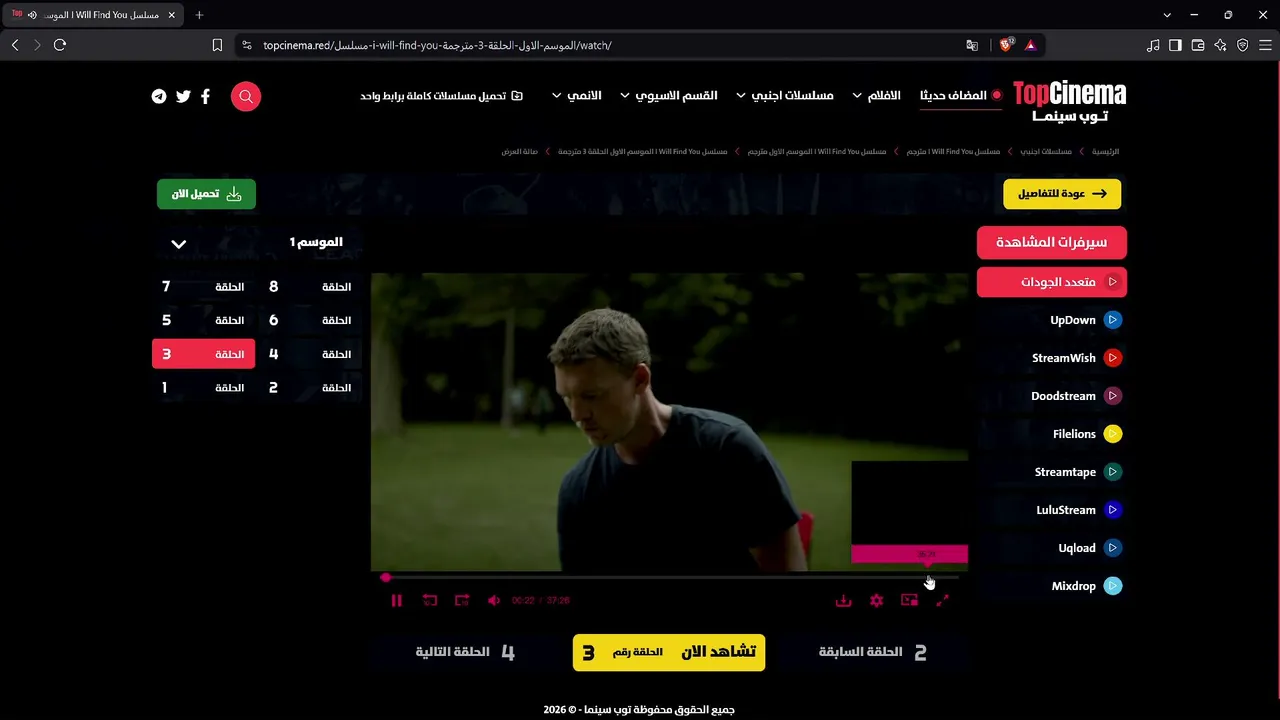Bookmark this page with the bookmark icon
Viewport: 1280px width, 720px height.
coord(217,45)
